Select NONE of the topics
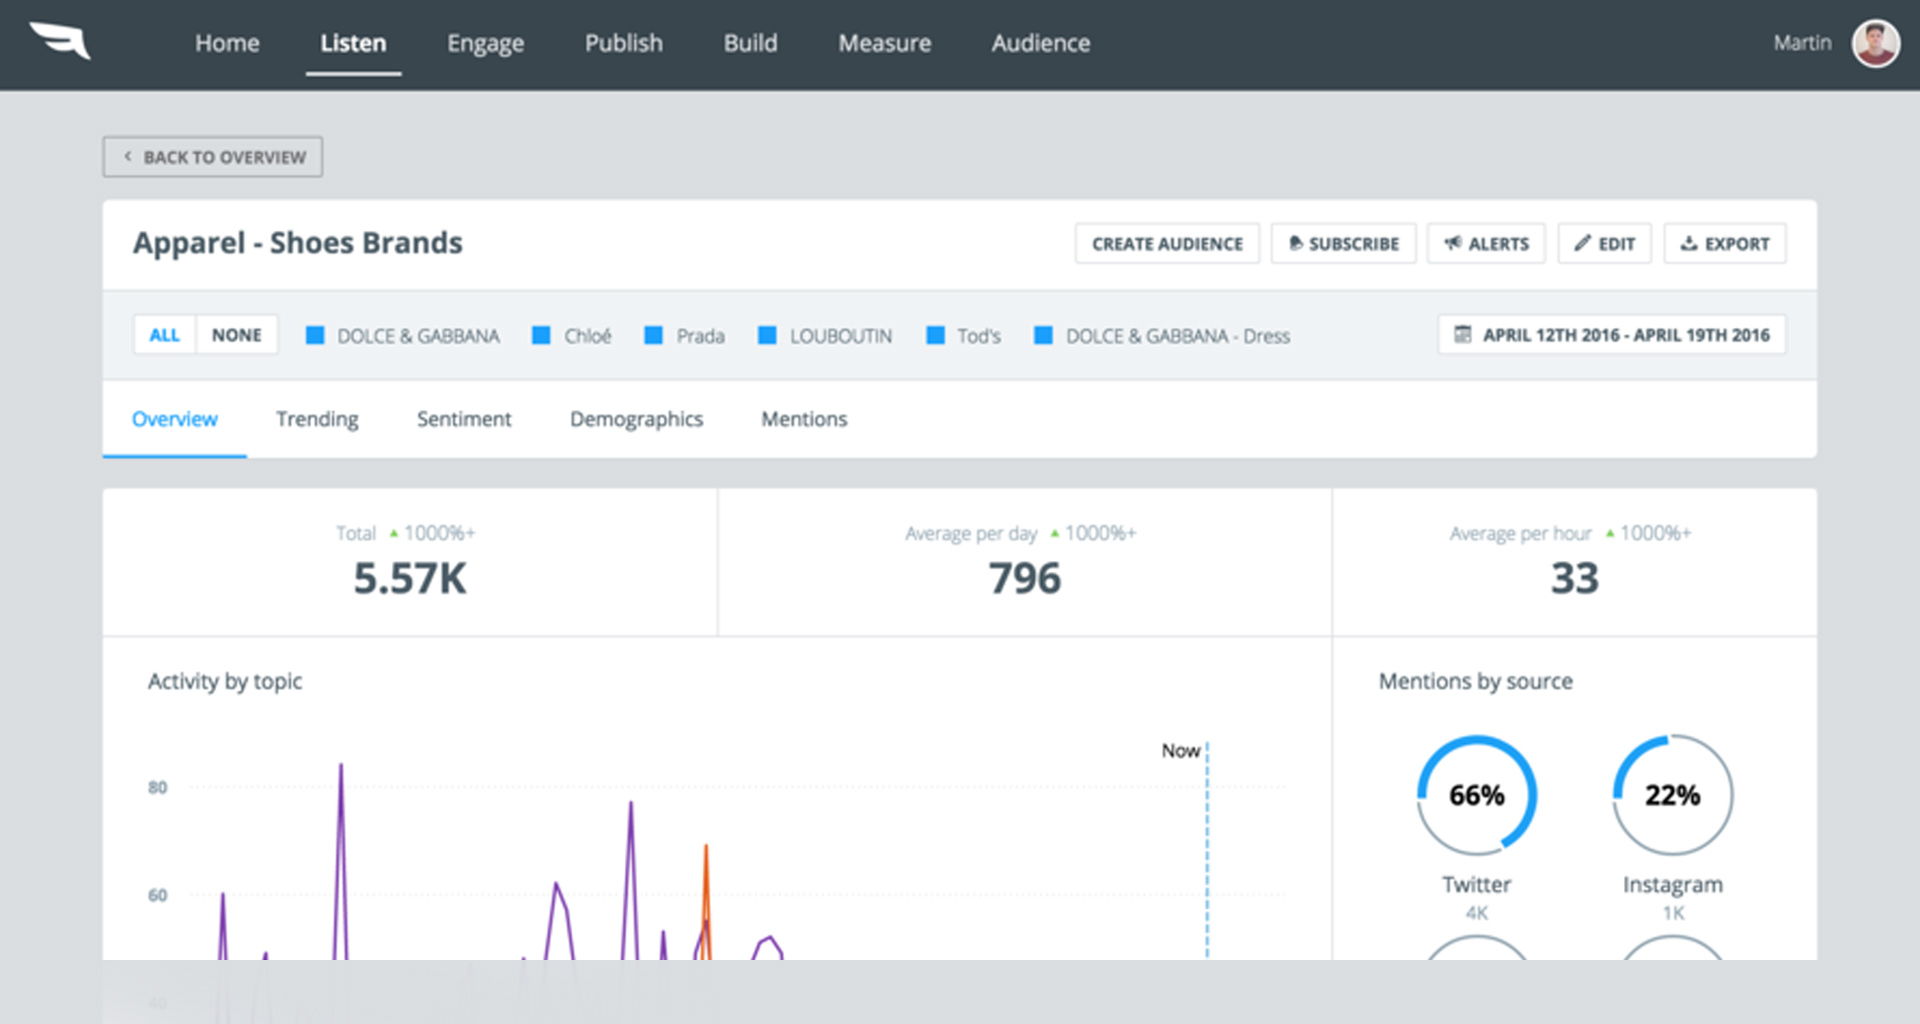1920x1024 pixels. [x=237, y=335]
